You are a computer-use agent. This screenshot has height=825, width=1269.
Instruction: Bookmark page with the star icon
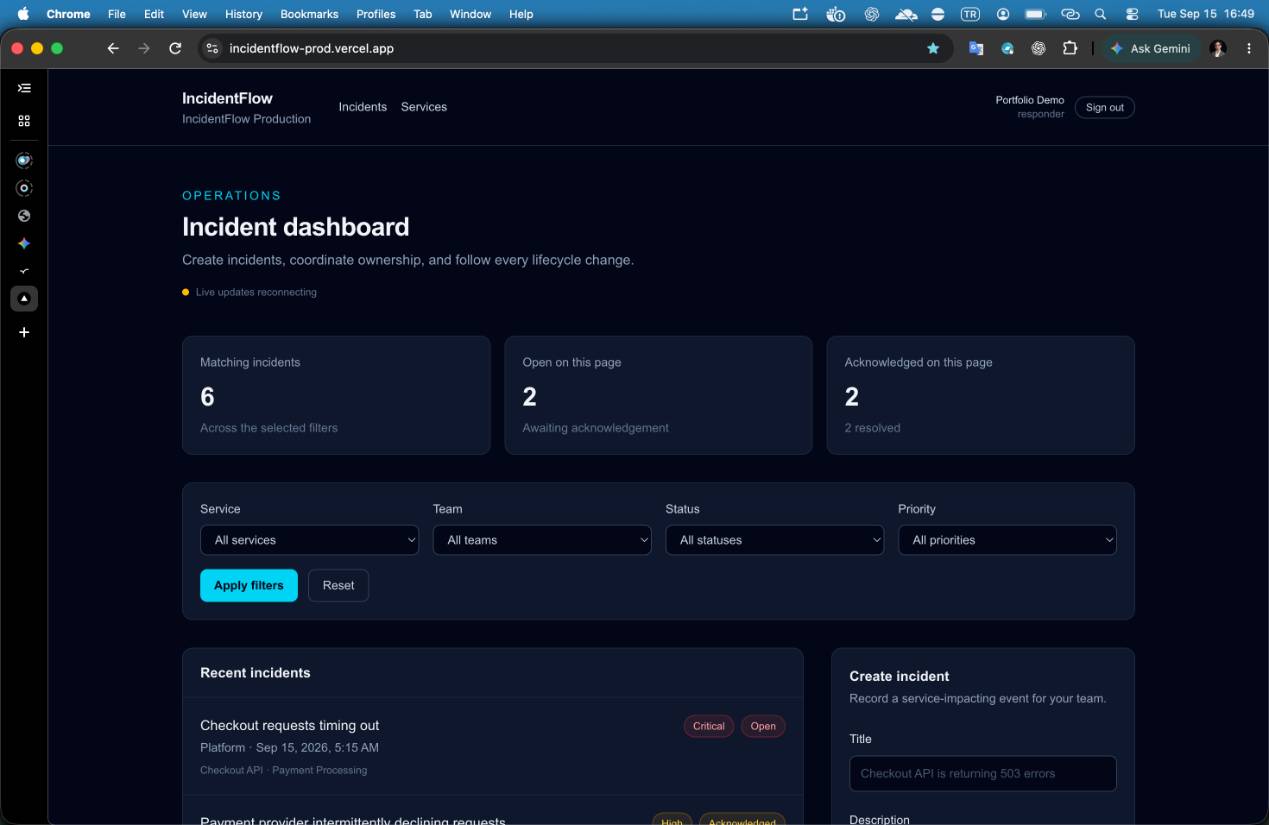[933, 48]
